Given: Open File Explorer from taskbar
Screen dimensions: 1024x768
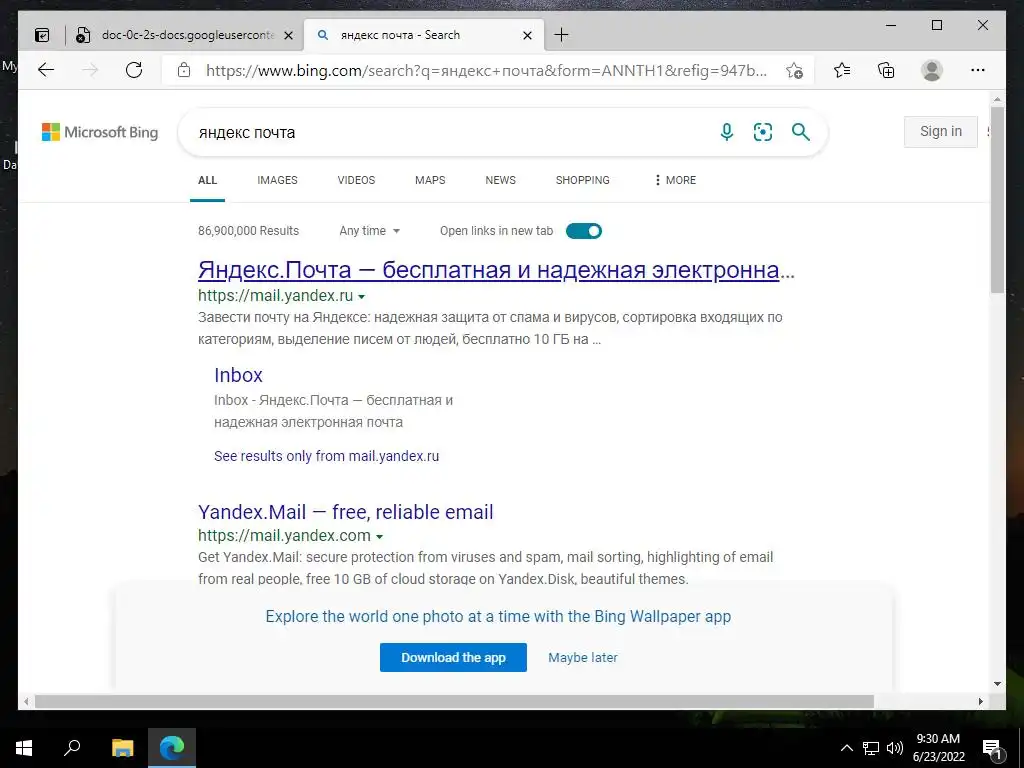Looking at the screenshot, I should point(122,748).
